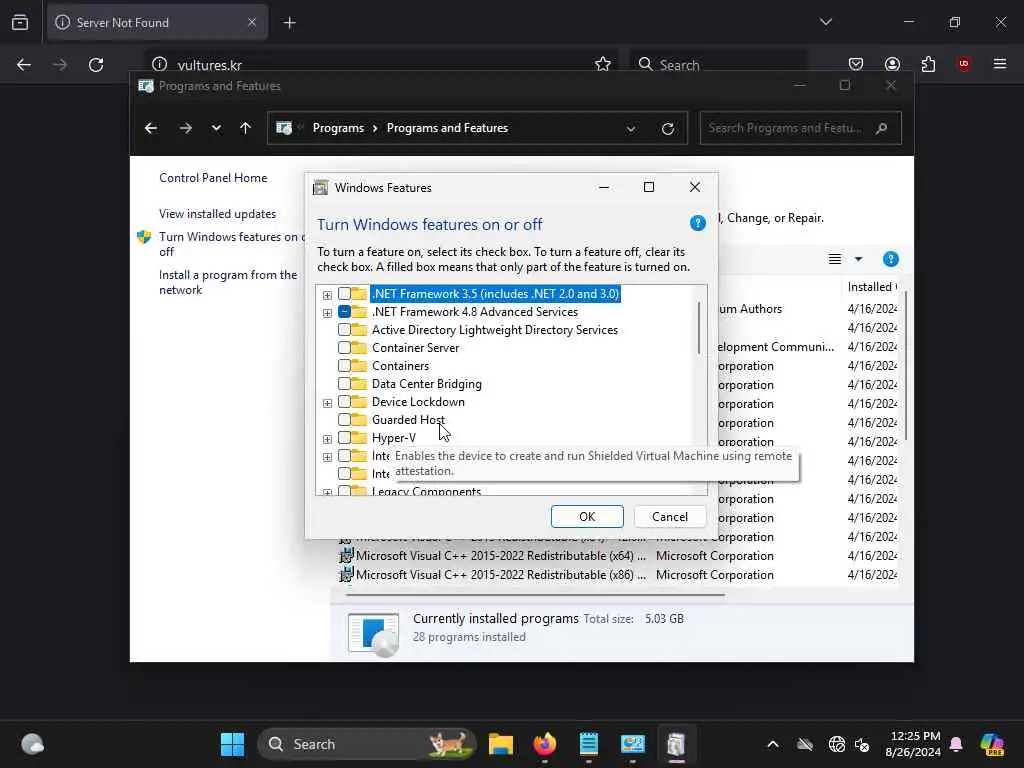Expand the Hyper-V tree node
This screenshot has width=1024, height=768.
click(x=327, y=439)
